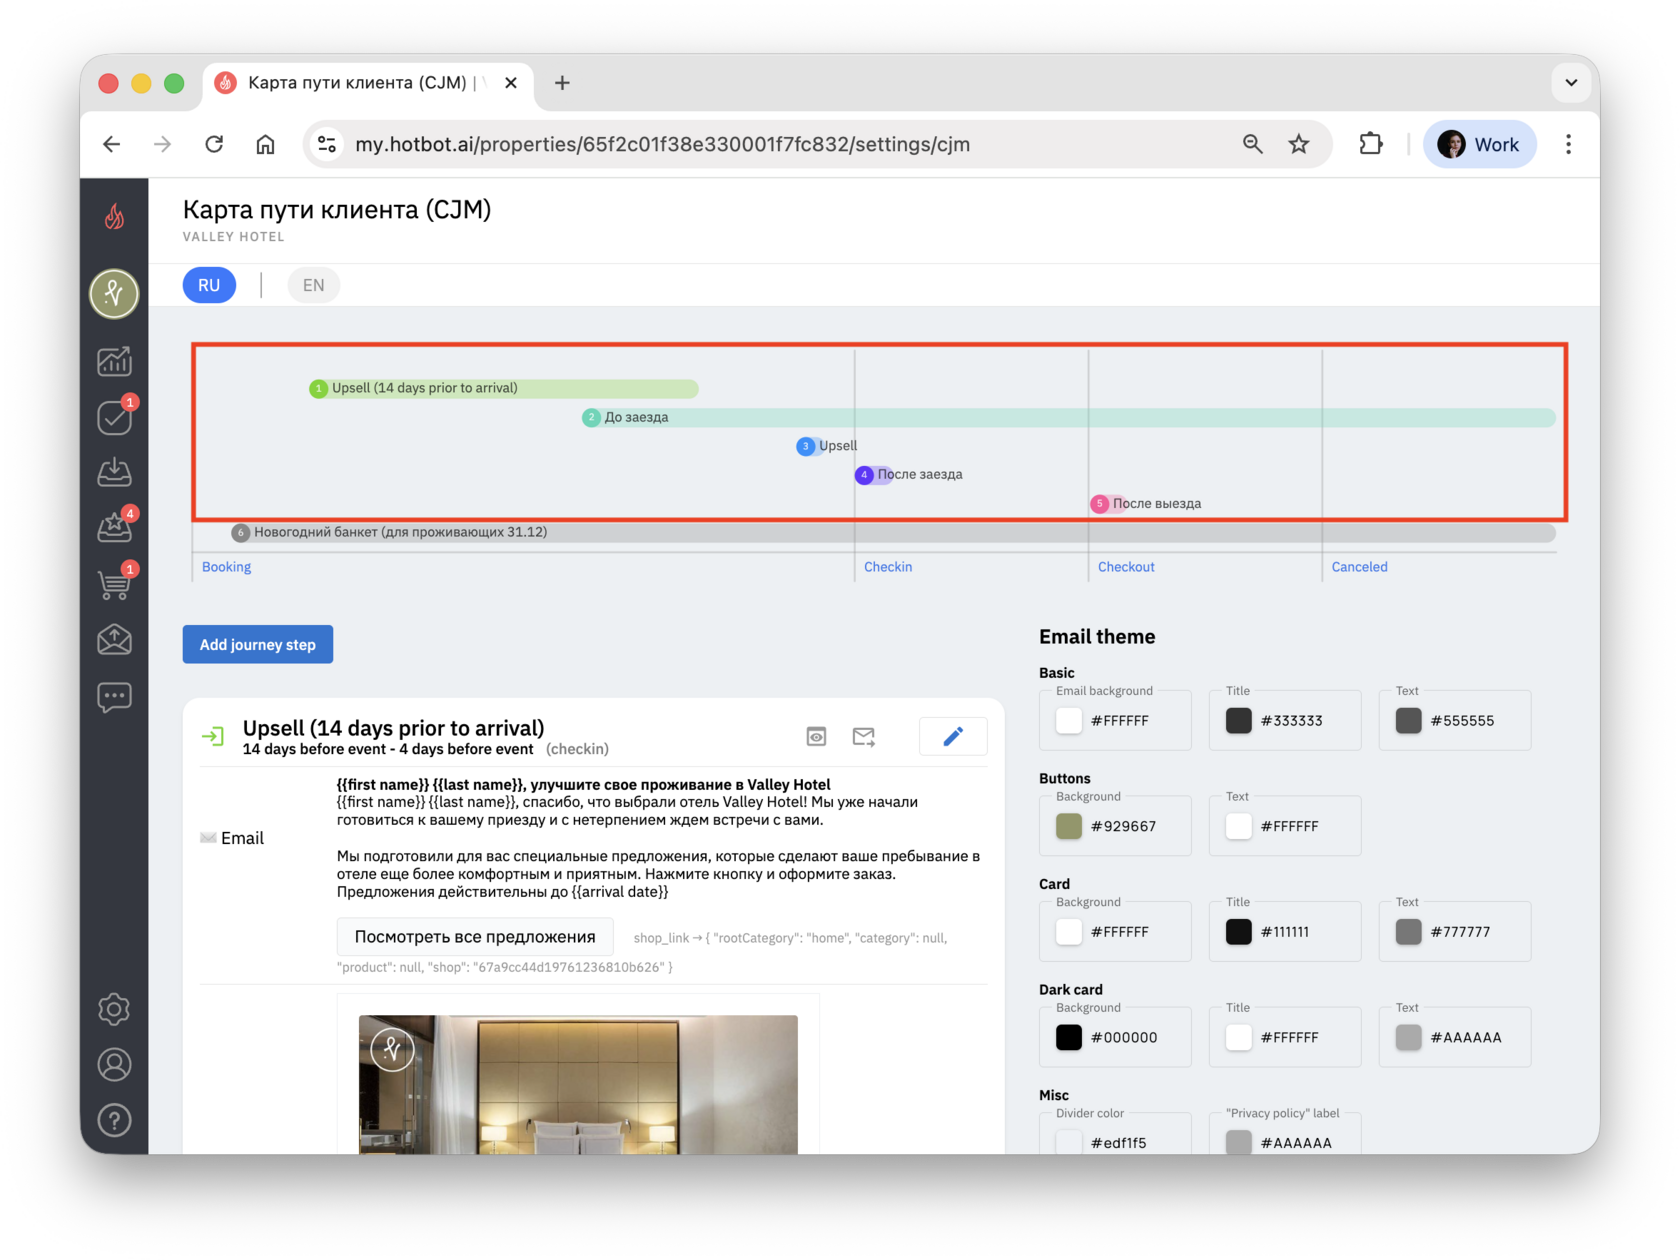Click the Посмотреть все предложения button
The width and height of the screenshot is (1680, 1260).
click(475, 937)
